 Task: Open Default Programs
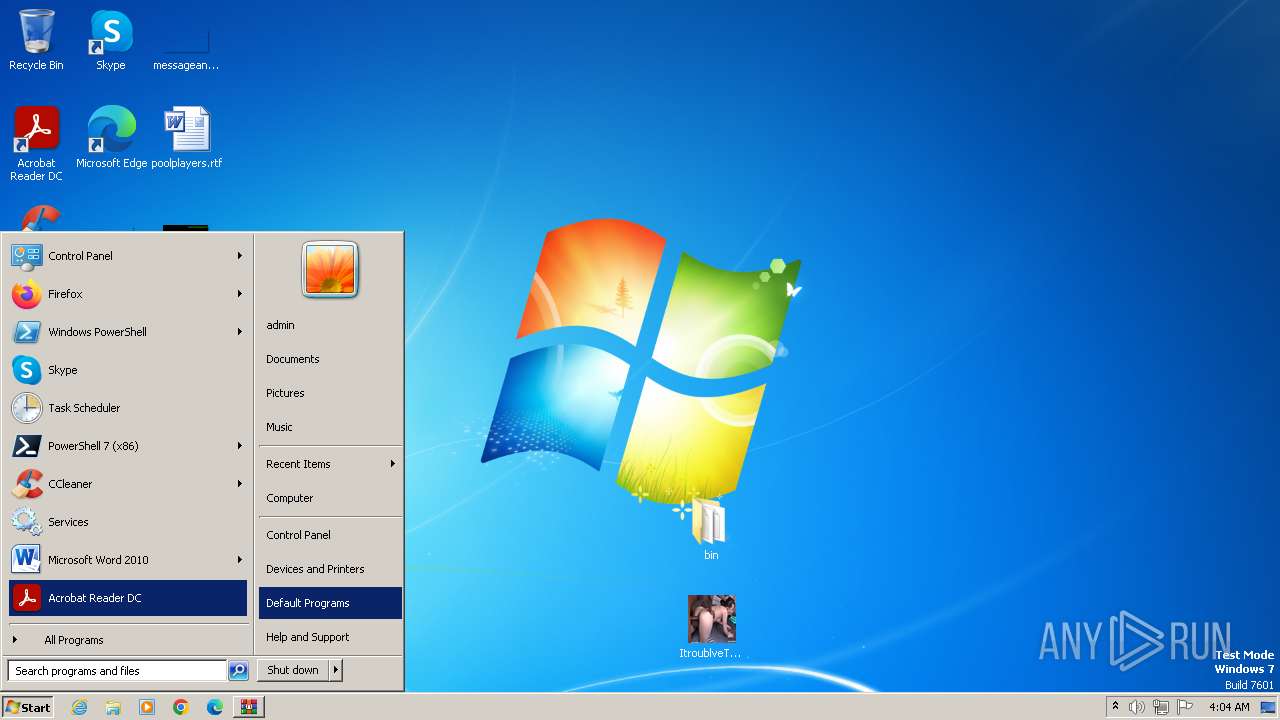tap(330, 603)
